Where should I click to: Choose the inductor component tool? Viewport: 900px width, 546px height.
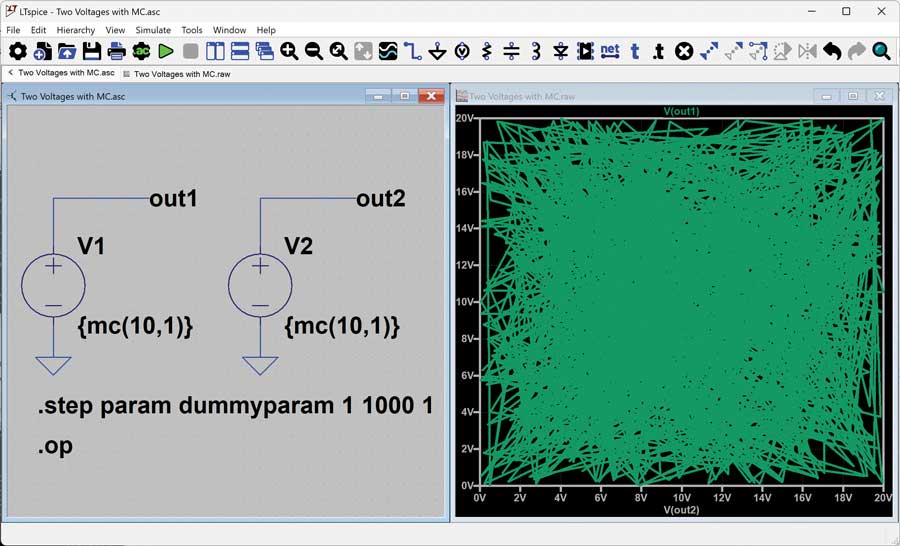click(536, 51)
